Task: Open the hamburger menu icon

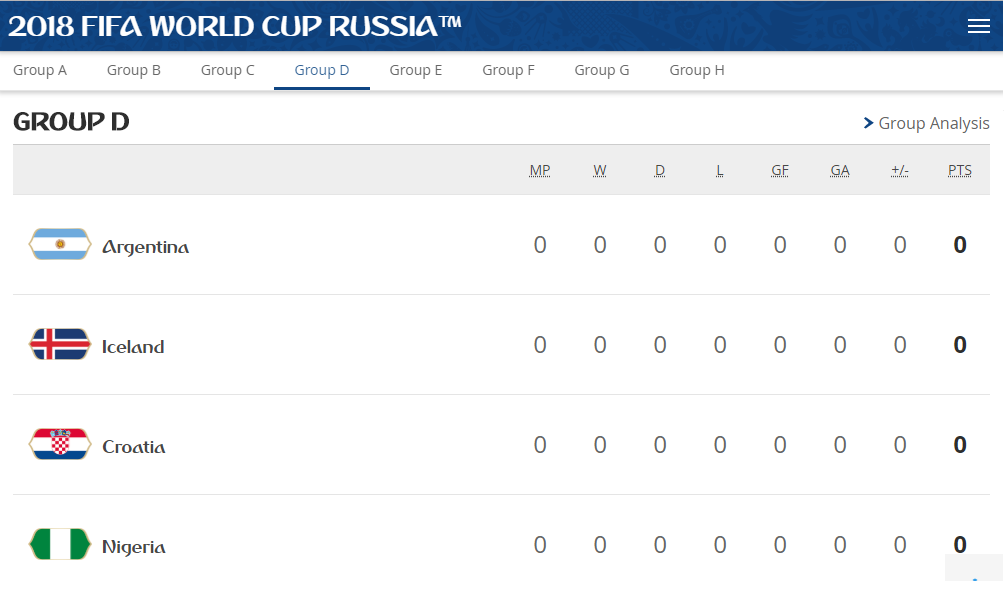Action: (x=978, y=26)
